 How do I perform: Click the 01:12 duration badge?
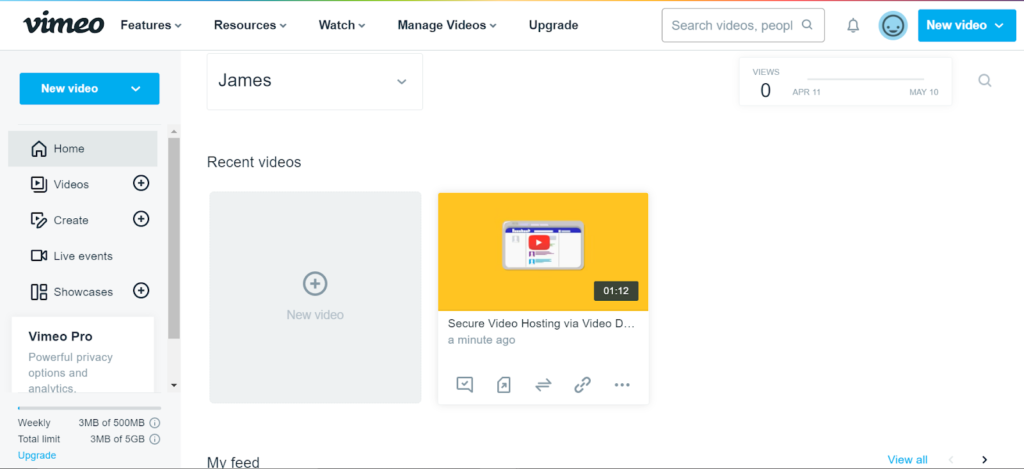click(x=616, y=291)
